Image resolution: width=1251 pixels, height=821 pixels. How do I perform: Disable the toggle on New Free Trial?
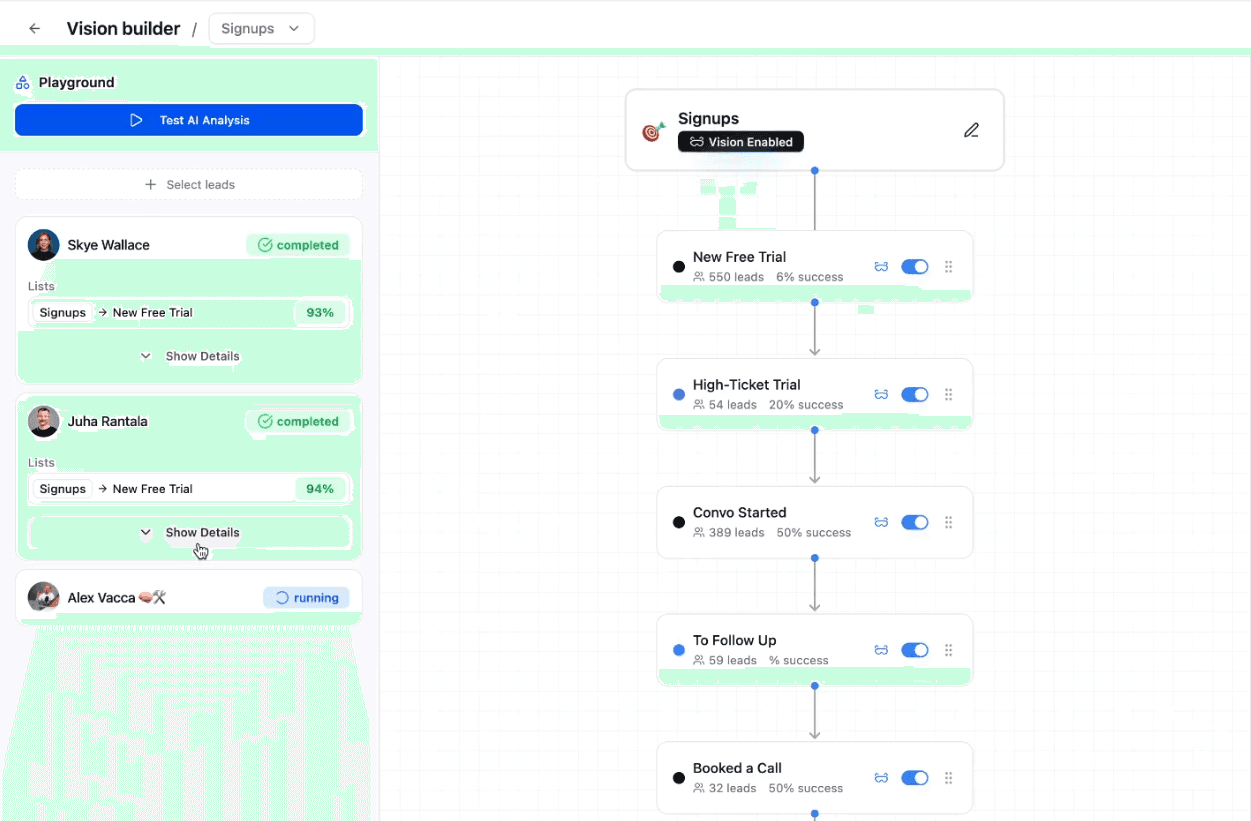[914, 267]
